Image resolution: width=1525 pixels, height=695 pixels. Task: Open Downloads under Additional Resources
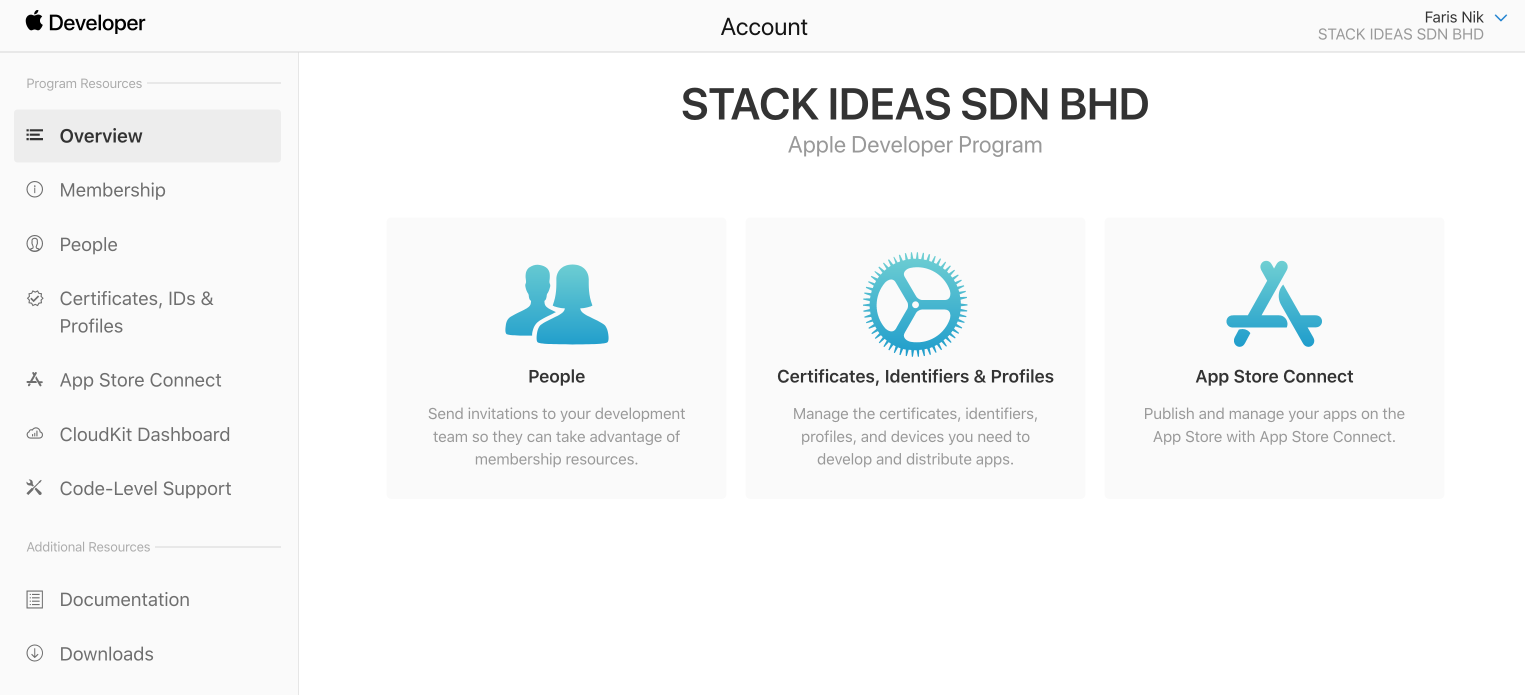click(x=107, y=653)
